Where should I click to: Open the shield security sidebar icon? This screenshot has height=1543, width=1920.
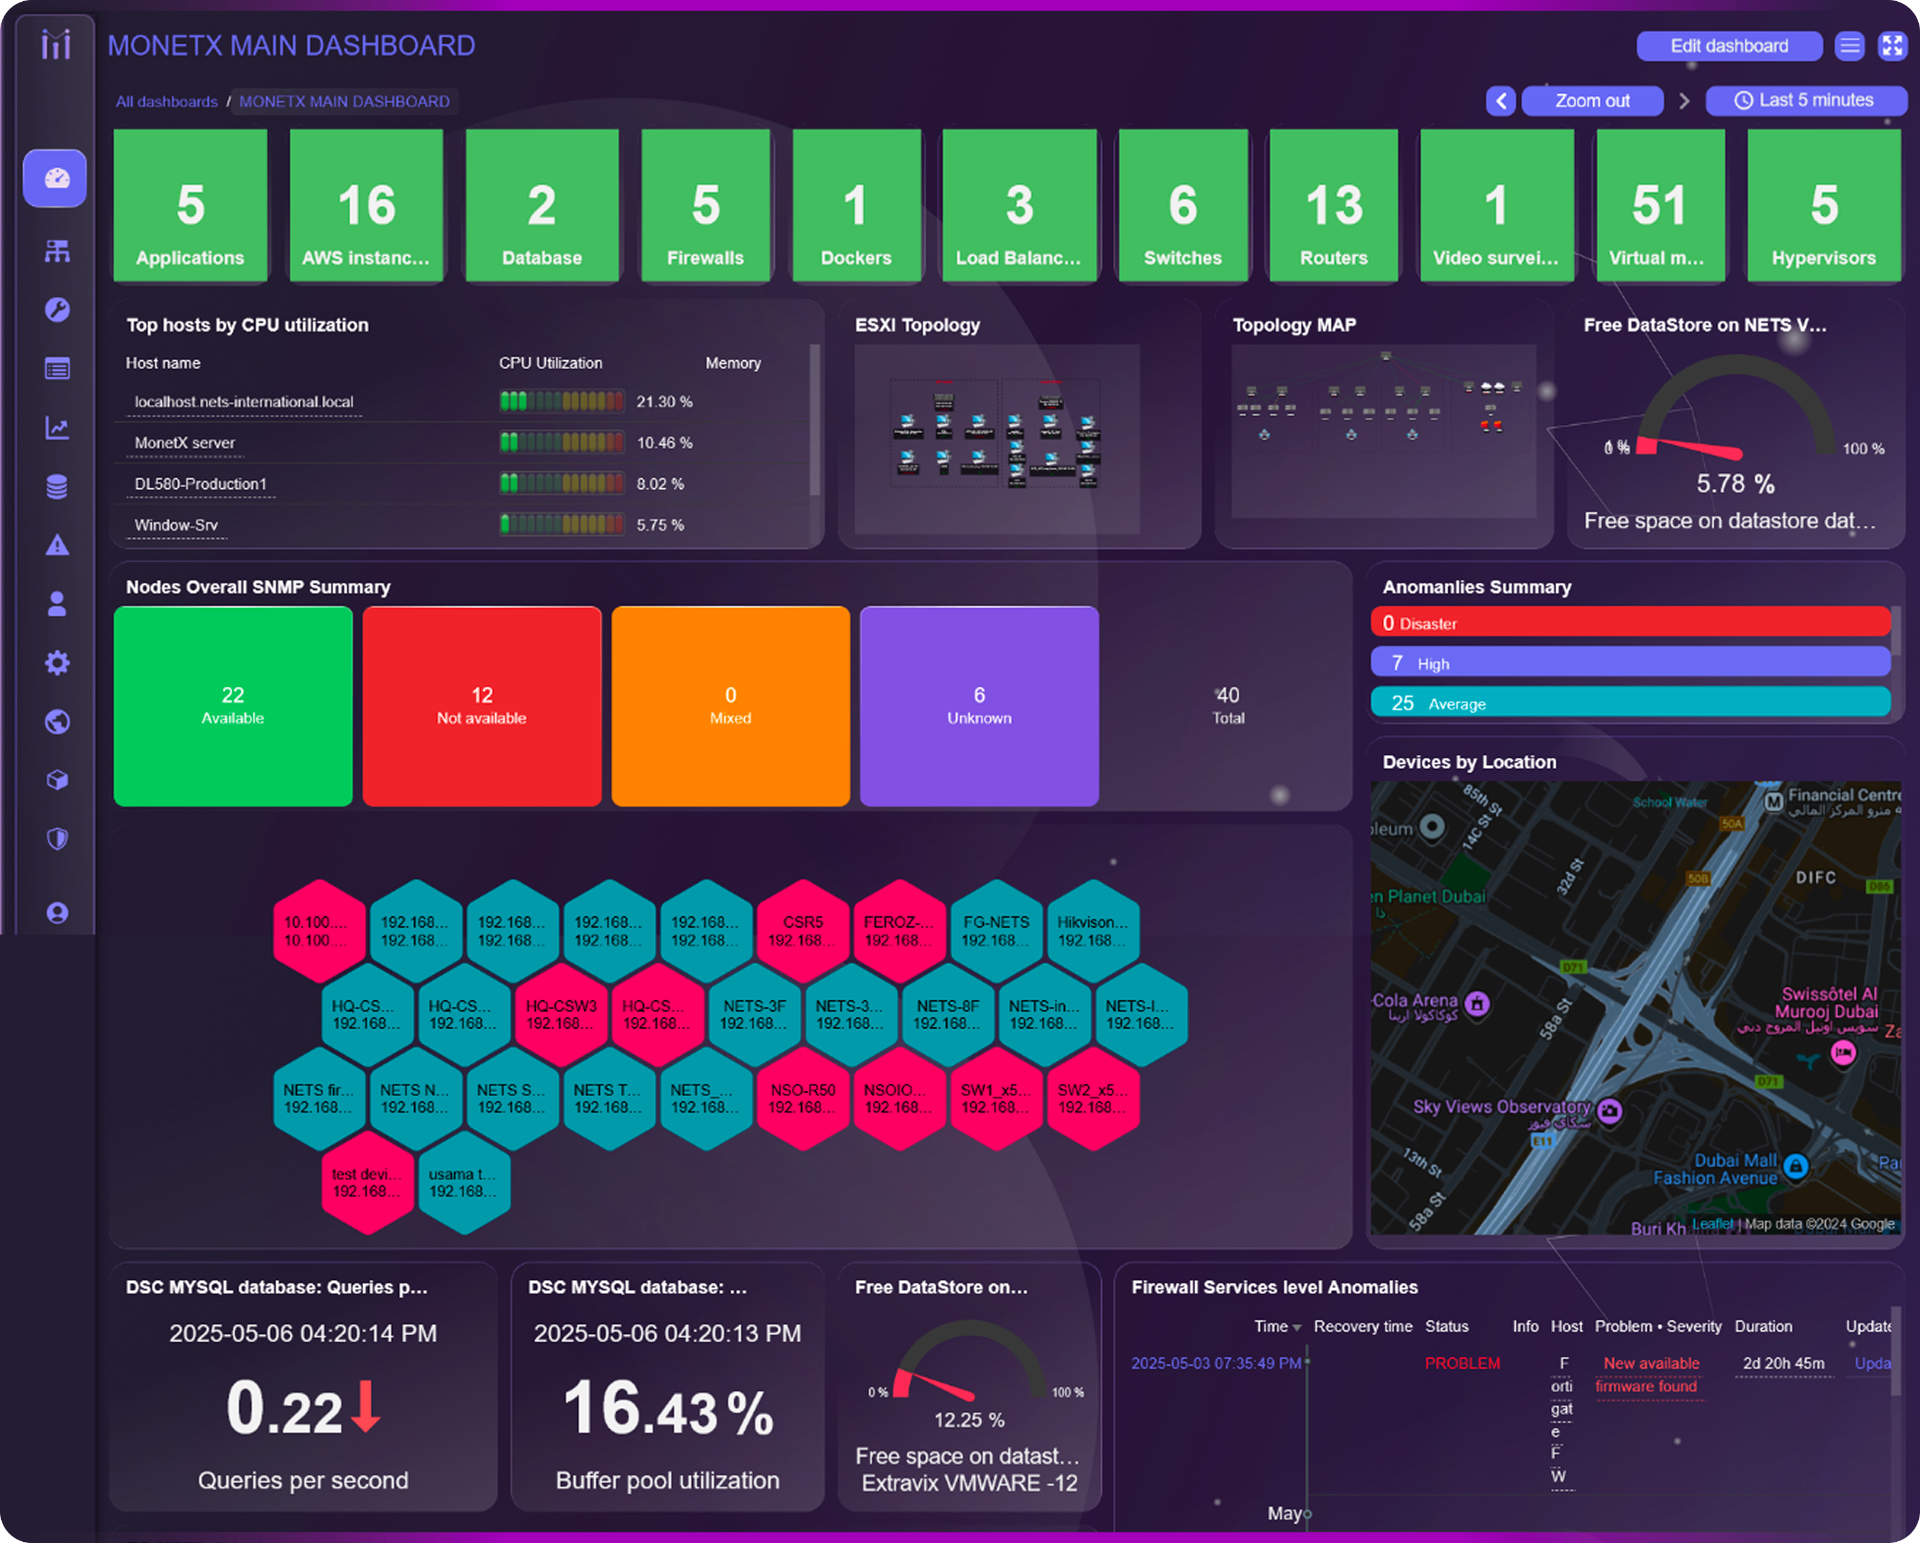(57, 839)
